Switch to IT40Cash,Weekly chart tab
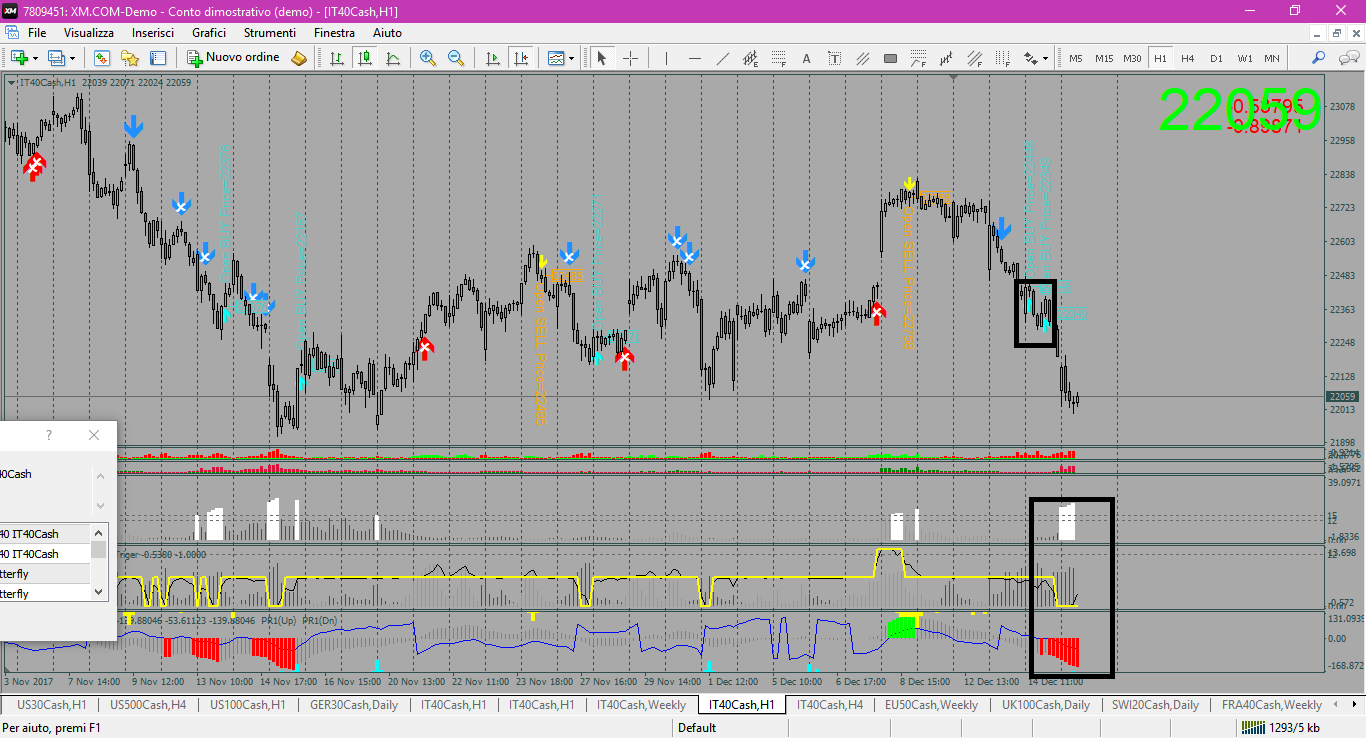Image resolution: width=1366 pixels, height=738 pixels. point(642,705)
